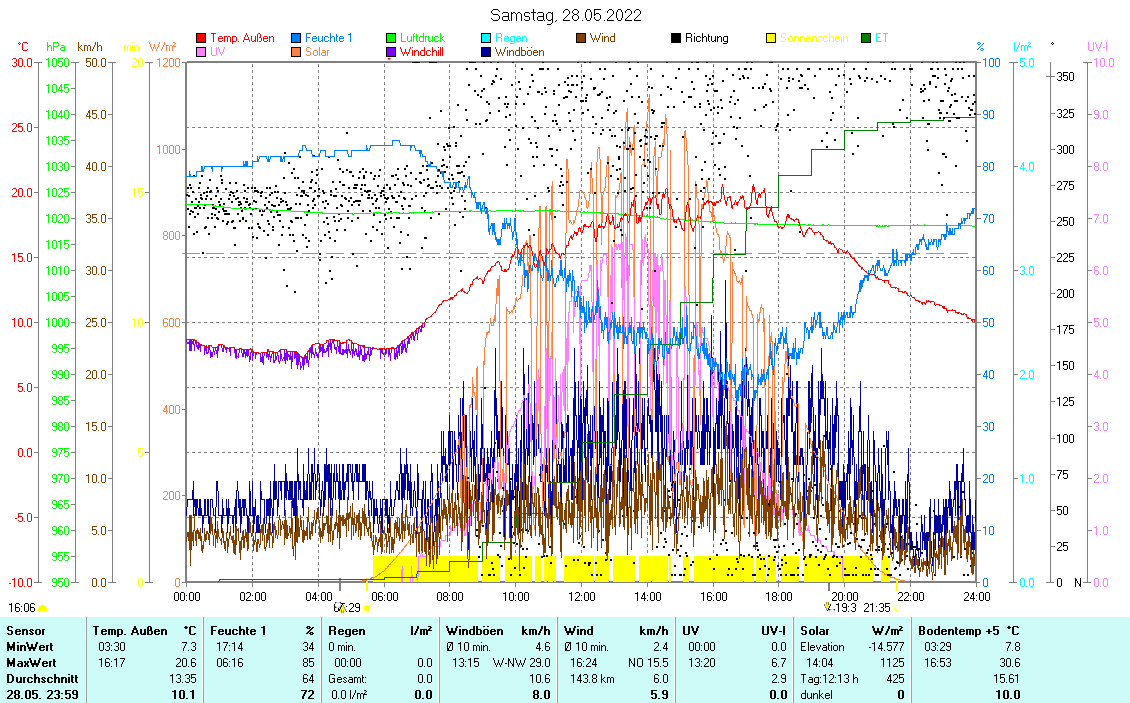Select the 'ET' legend label
Viewport: 1130px width, 703px height.
pos(881,38)
